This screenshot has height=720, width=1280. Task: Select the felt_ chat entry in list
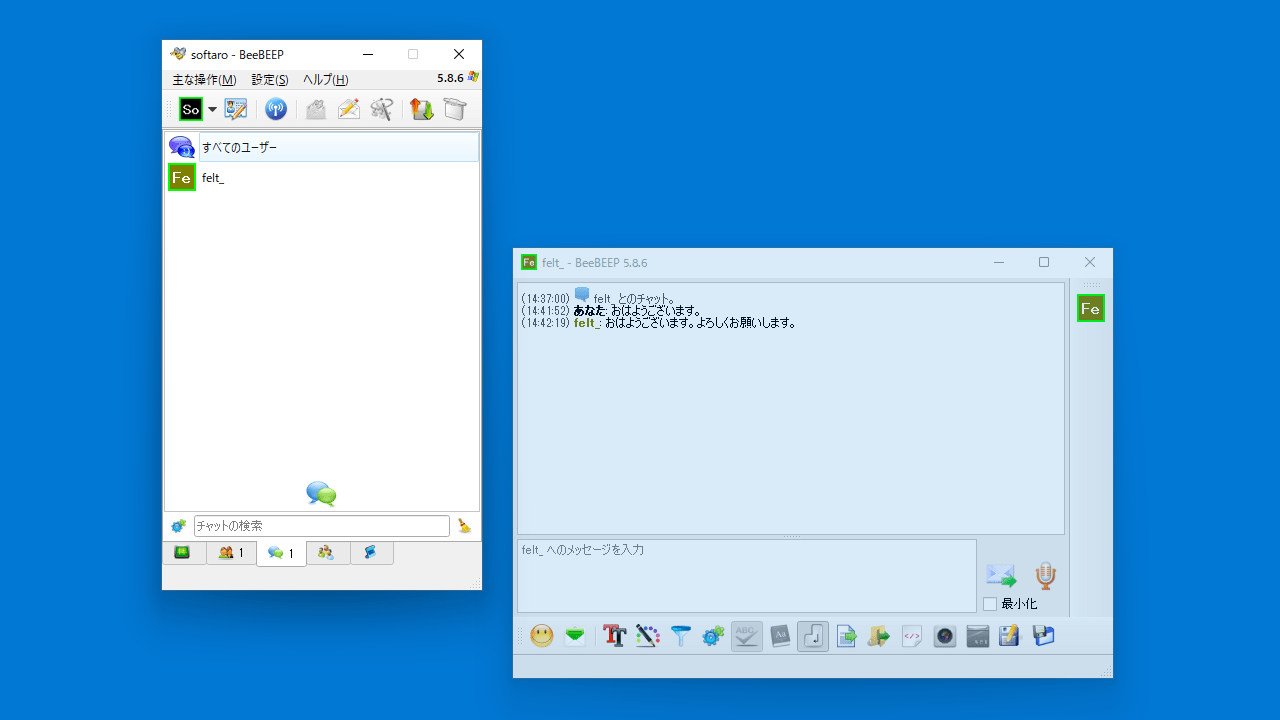[322, 178]
